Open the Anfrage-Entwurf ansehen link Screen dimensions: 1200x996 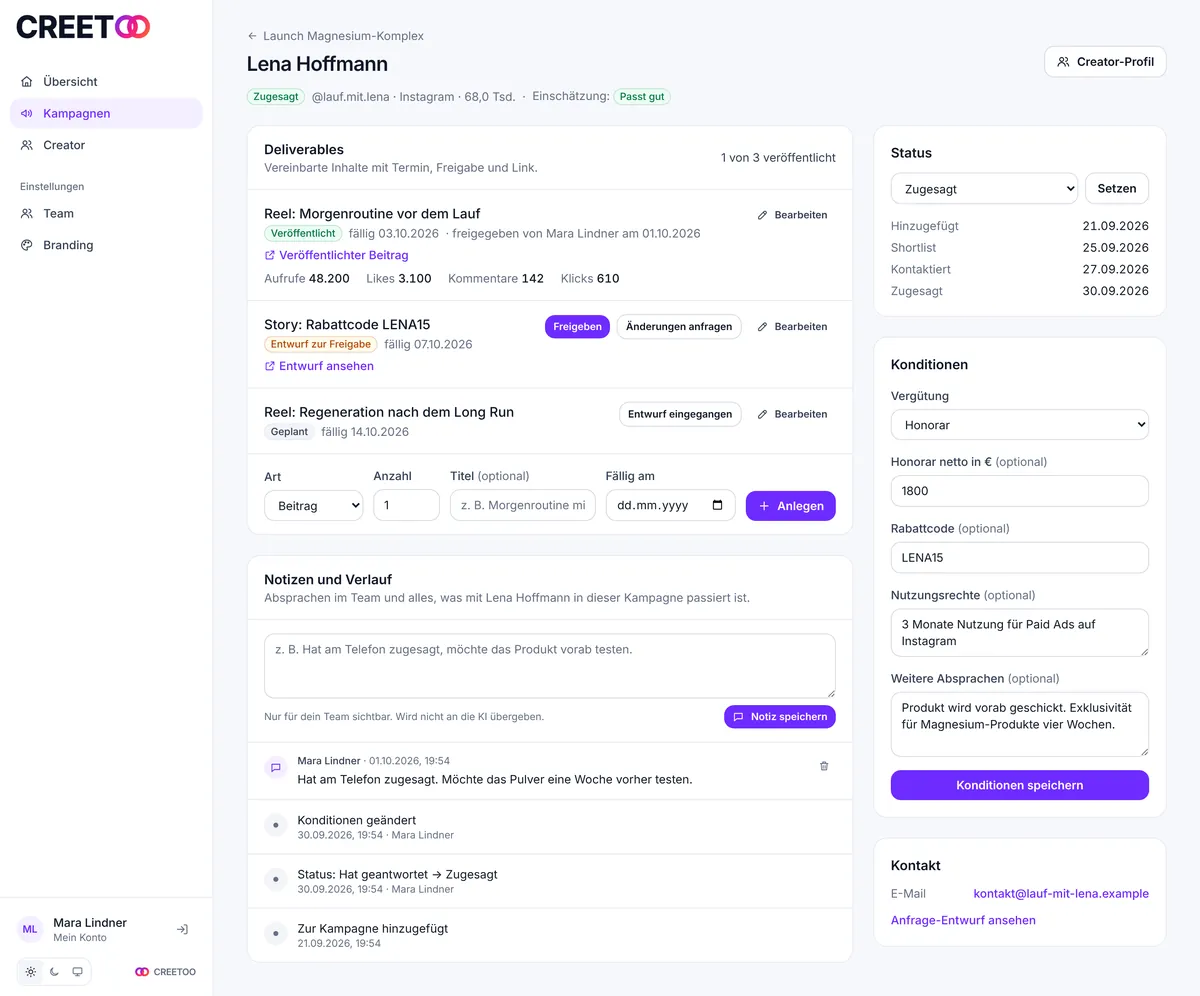(x=963, y=920)
